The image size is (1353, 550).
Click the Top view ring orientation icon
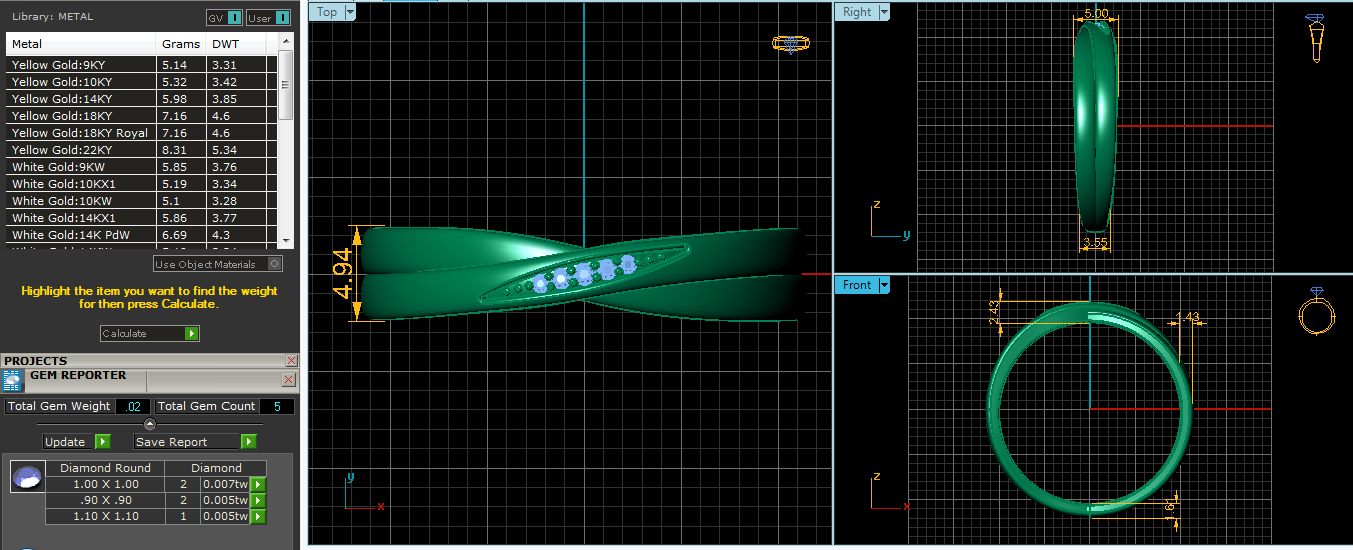pyautogui.click(x=791, y=44)
